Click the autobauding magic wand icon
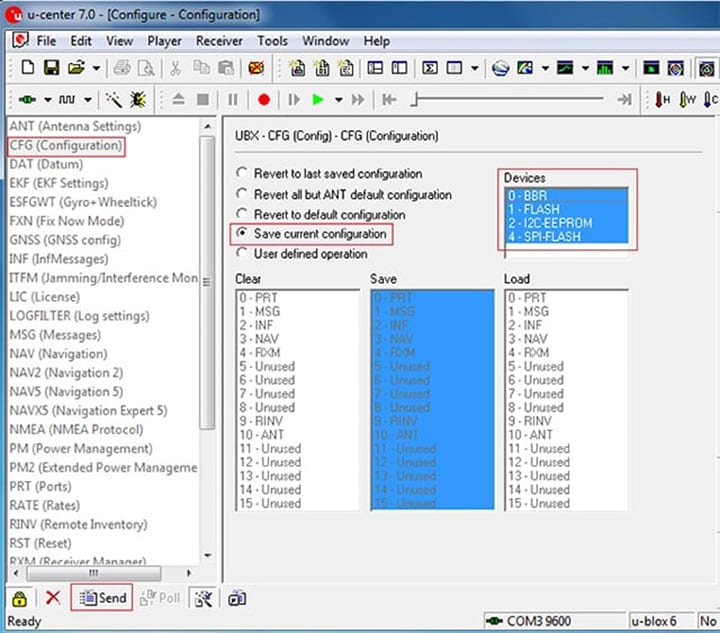The width and height of the screenshot is (720, 633). click(x=113, y=99)
